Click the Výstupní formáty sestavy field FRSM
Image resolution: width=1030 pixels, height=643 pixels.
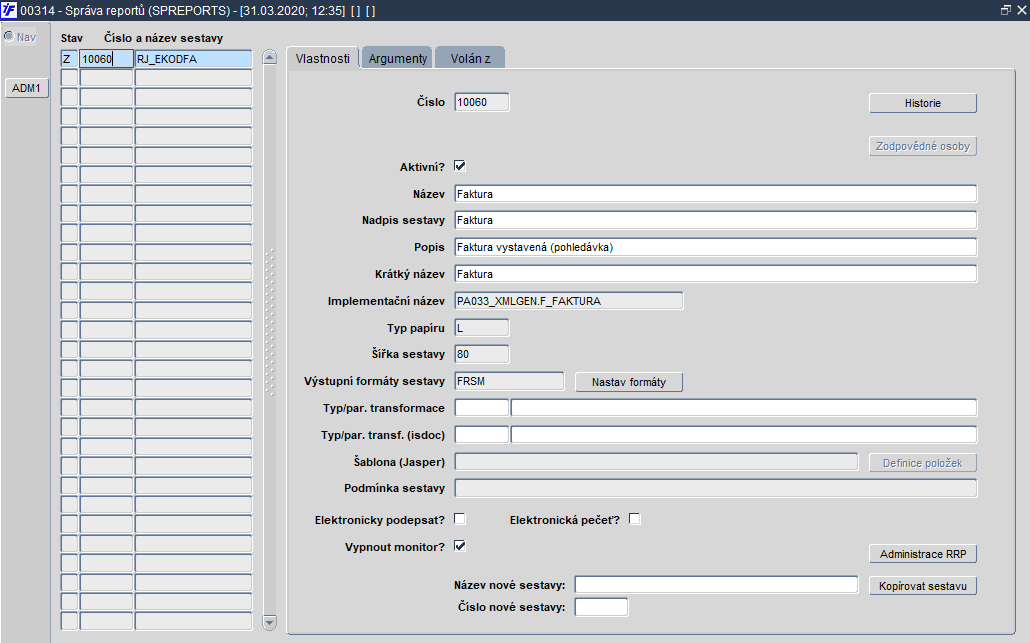click(x=509, y=381)
